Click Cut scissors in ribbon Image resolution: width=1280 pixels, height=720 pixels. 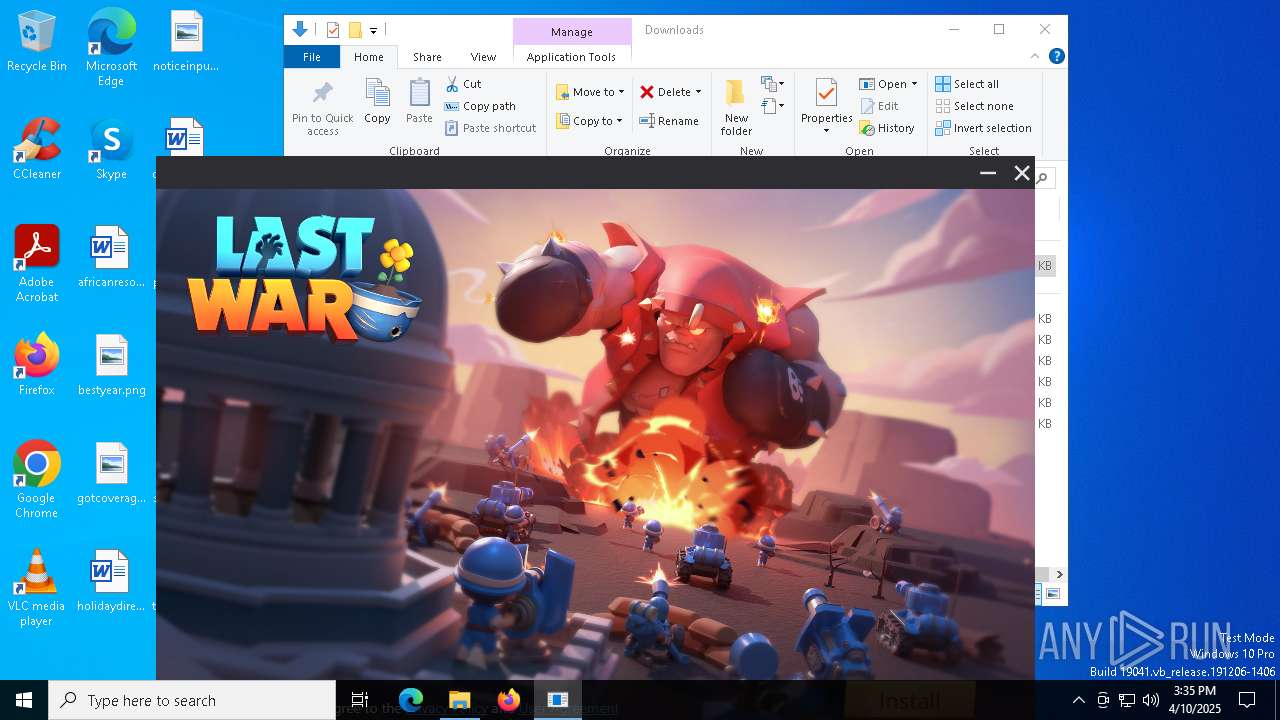(x=463, y=84)
